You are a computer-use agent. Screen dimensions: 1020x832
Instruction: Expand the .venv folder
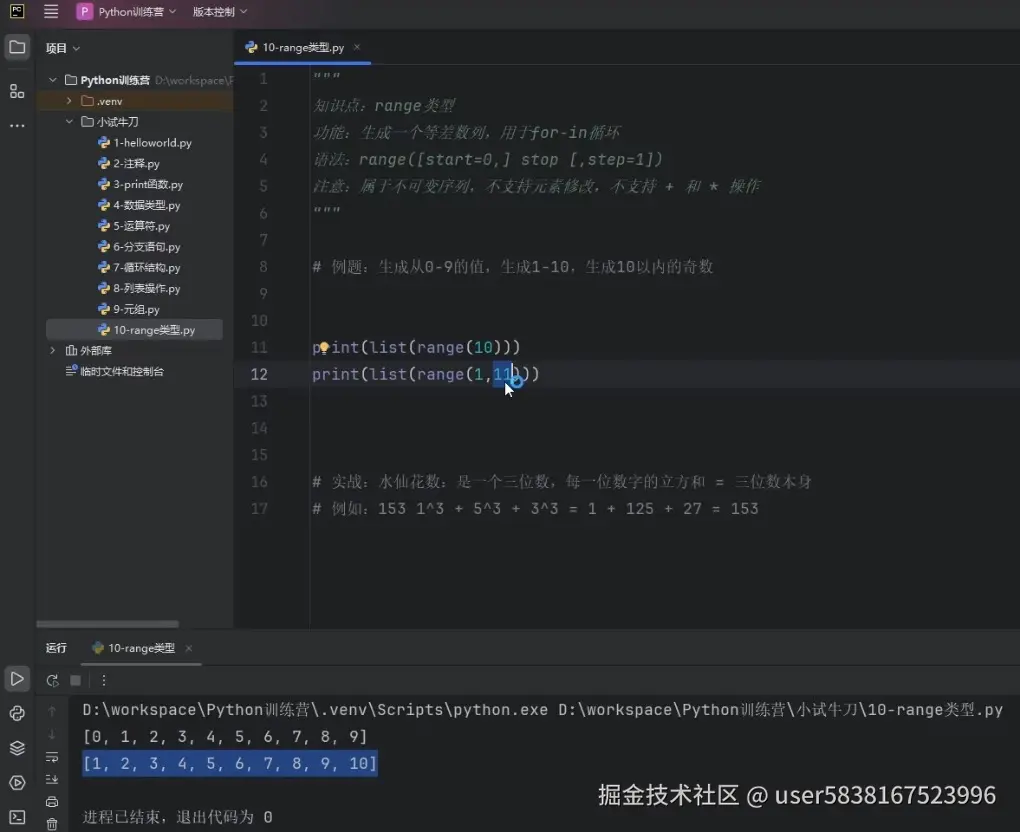68,101
